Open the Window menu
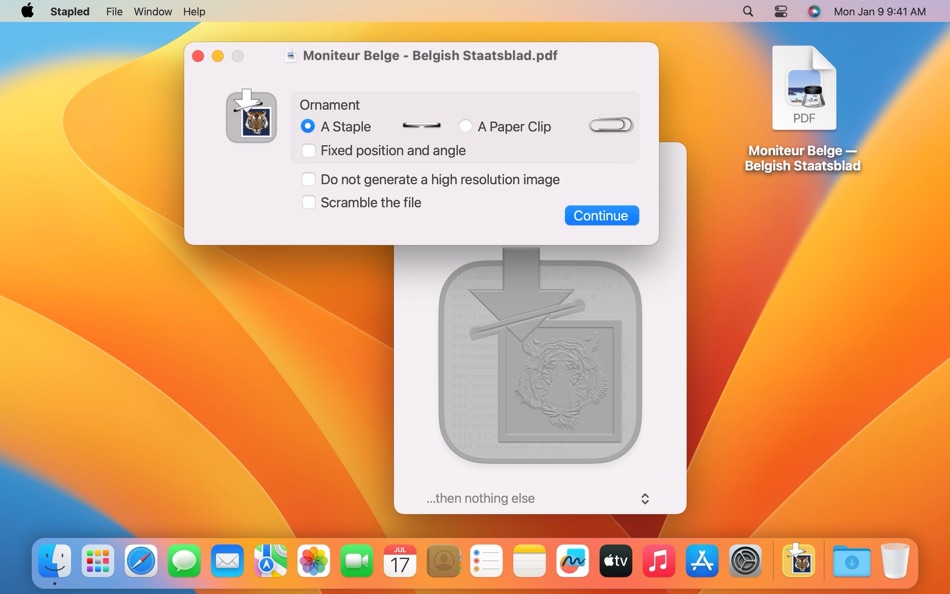The height and width of the screenshot is (594, 950). tap(153, 11)
